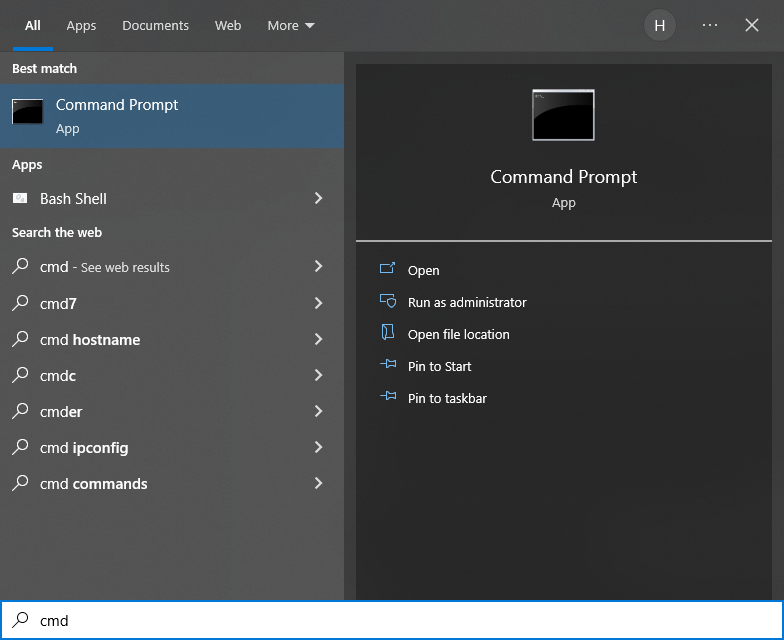Switch to the Apps tab
784x640 pixels.
81,26
